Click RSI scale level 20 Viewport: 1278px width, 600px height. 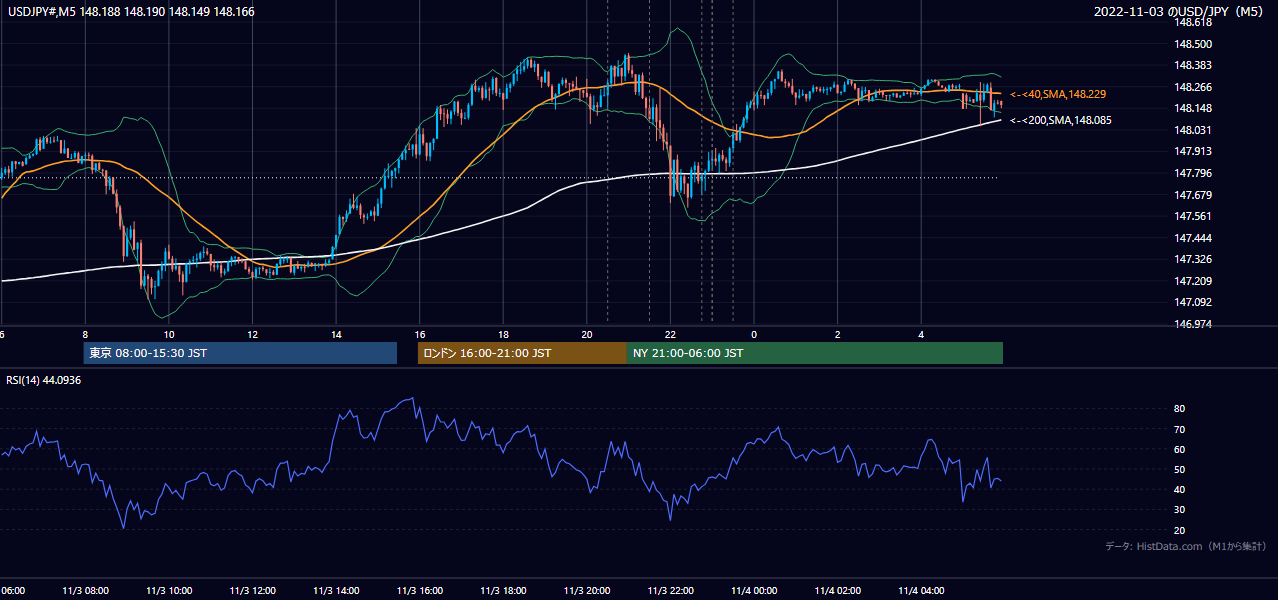pos(1179,530)
